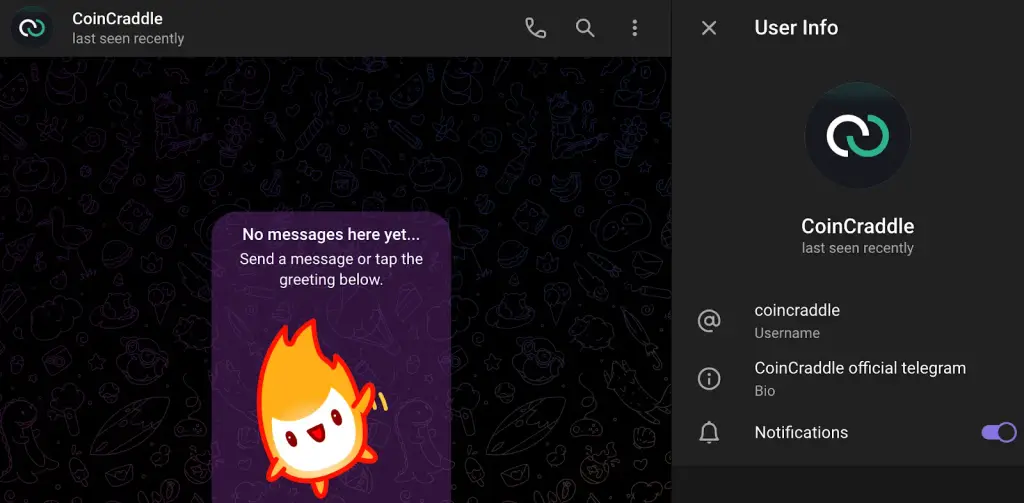Click the CoinCraddle name in chat header
The height and width of the screenshot is (503, 1024).
118,18
